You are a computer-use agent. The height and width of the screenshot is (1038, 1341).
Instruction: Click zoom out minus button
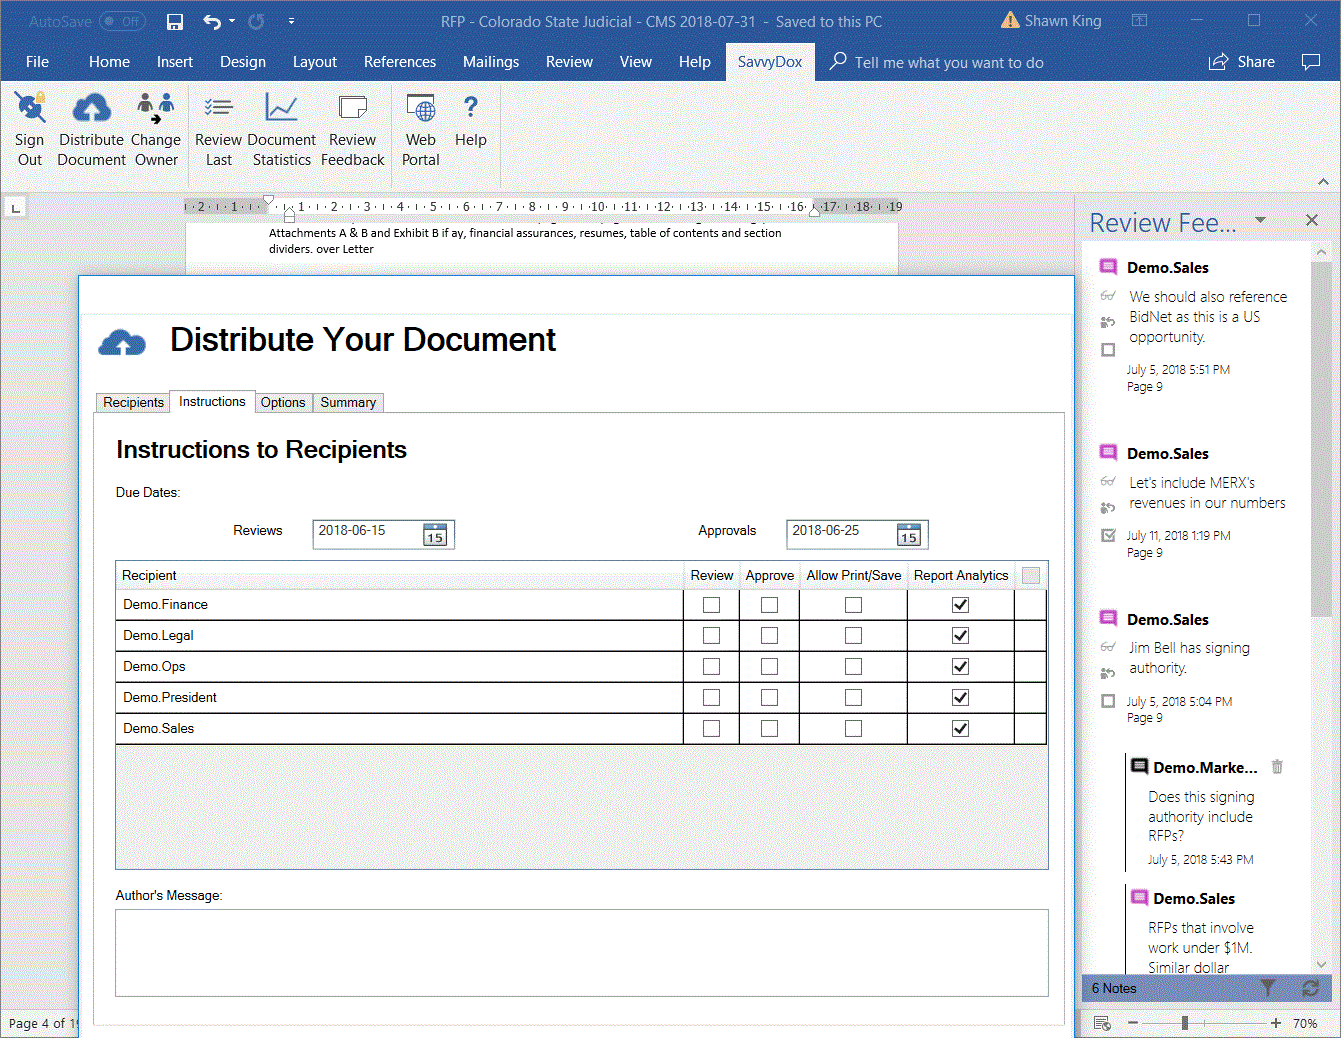tap(1133, 1023)
